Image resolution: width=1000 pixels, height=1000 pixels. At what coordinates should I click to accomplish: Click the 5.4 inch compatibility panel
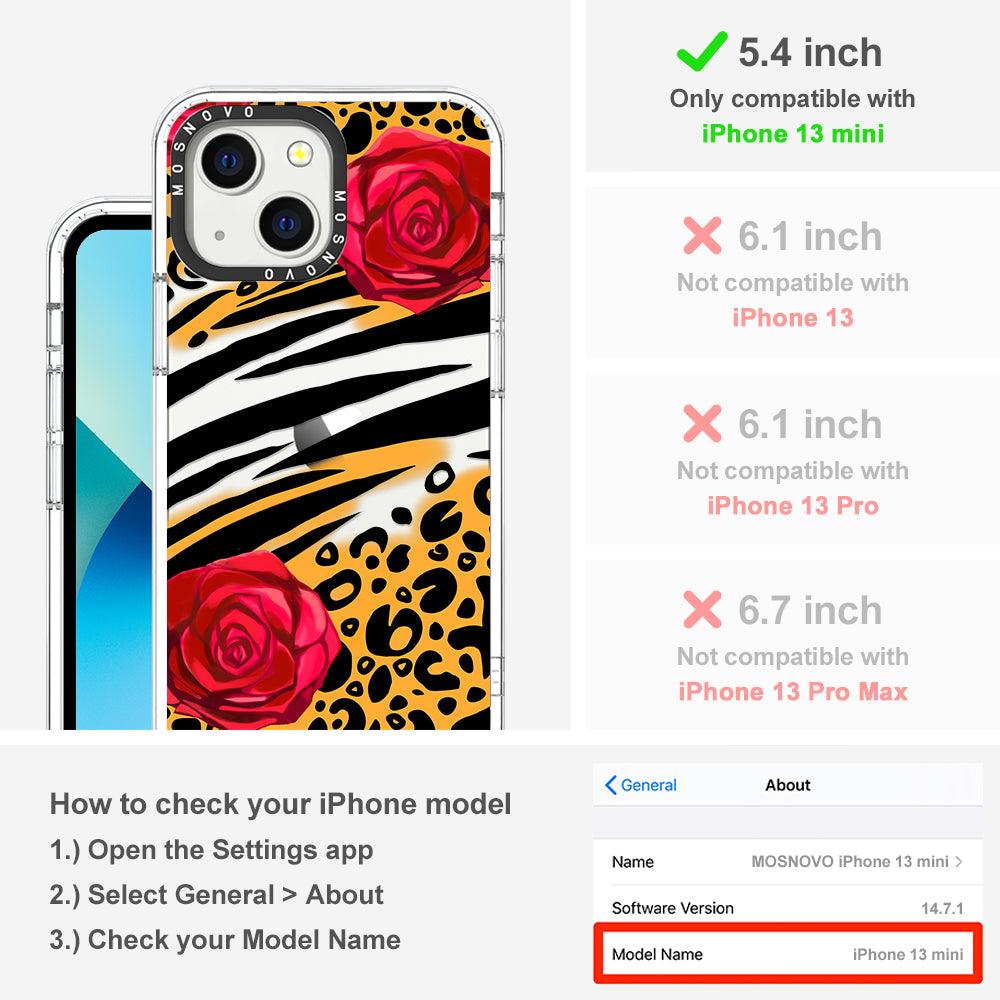[x=793, y=86]
